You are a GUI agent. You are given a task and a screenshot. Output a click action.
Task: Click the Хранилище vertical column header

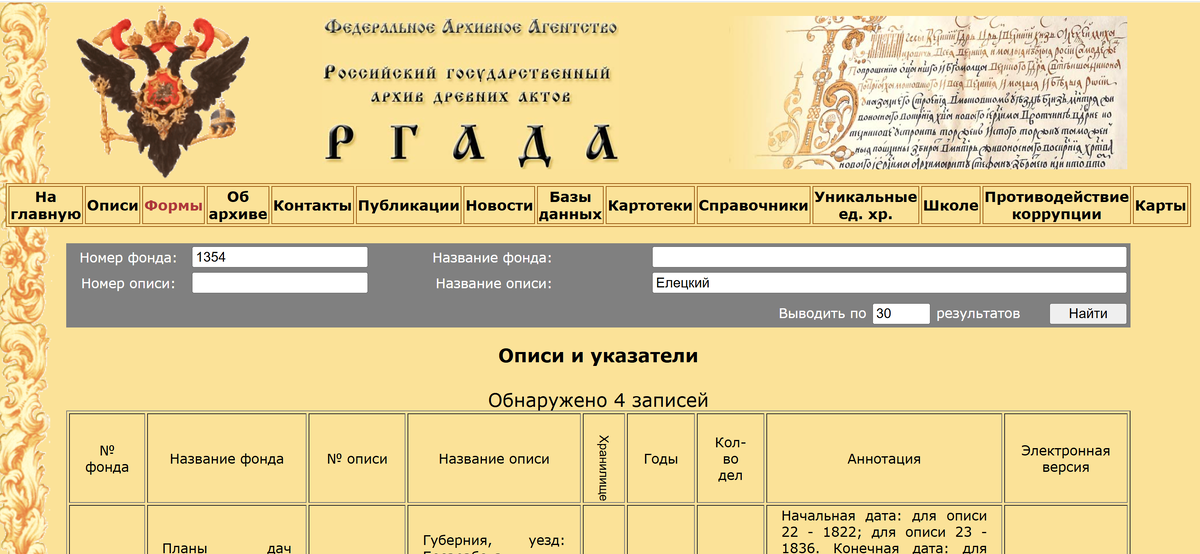[604, 459]
